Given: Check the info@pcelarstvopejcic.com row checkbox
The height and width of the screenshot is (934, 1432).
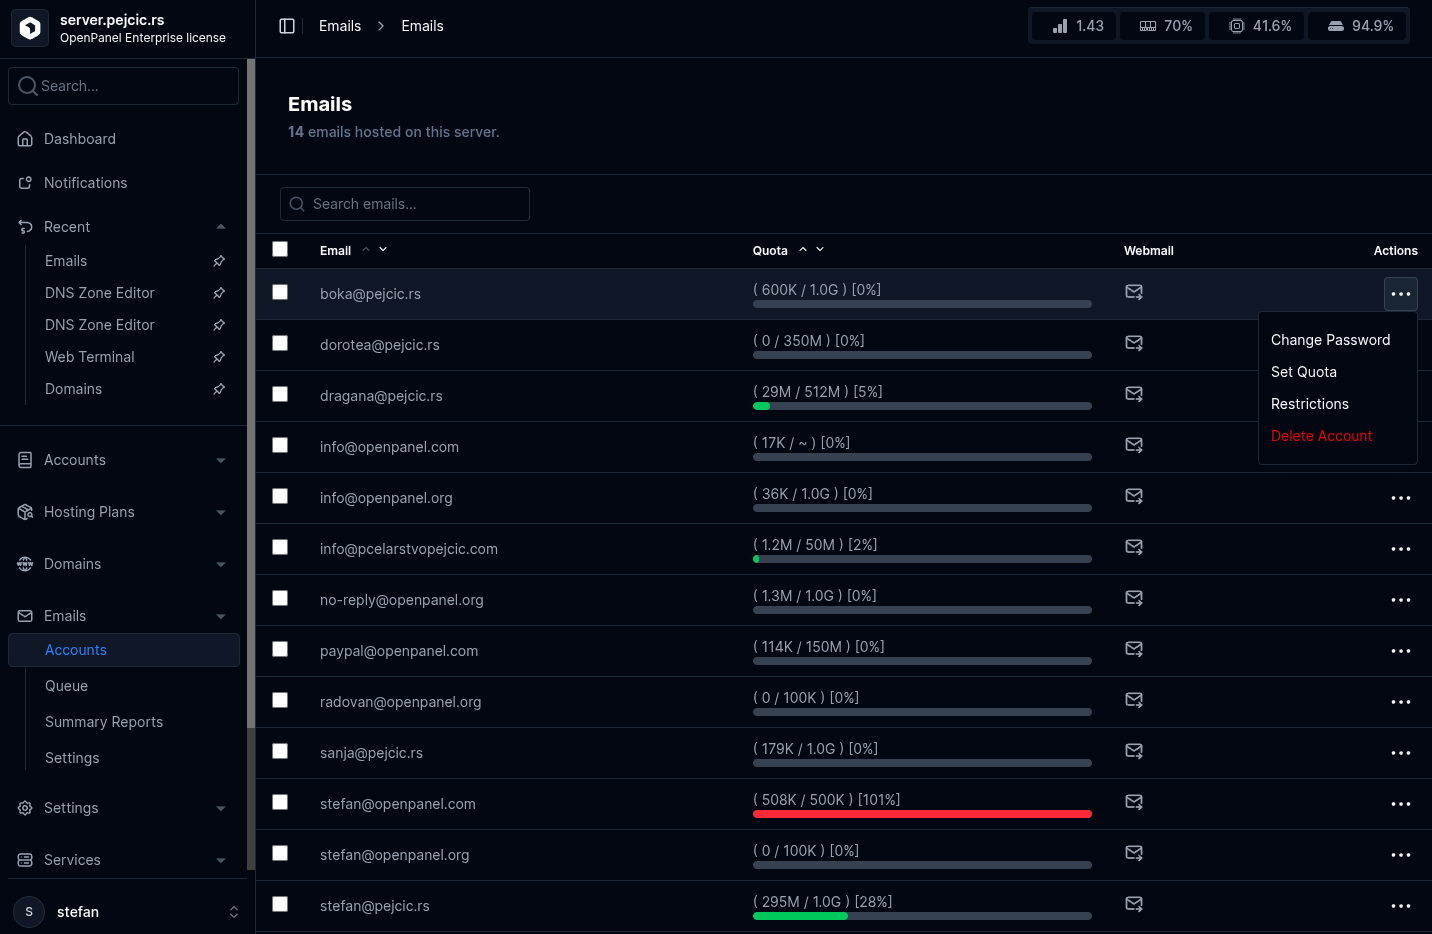Looking at the screenshot, I should (280, 547).
